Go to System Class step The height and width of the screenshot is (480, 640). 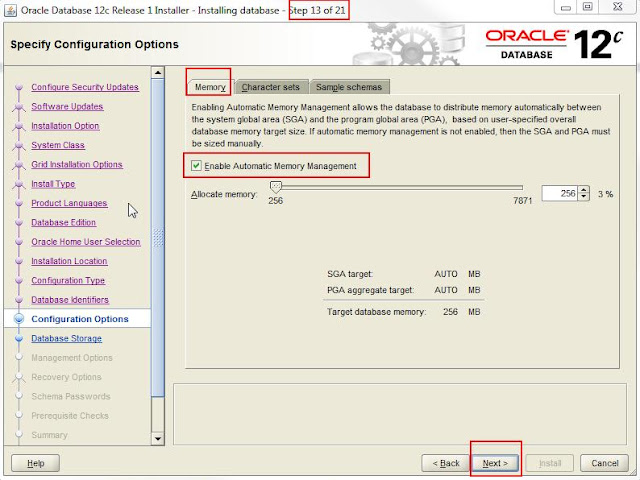tap(58, 145)
